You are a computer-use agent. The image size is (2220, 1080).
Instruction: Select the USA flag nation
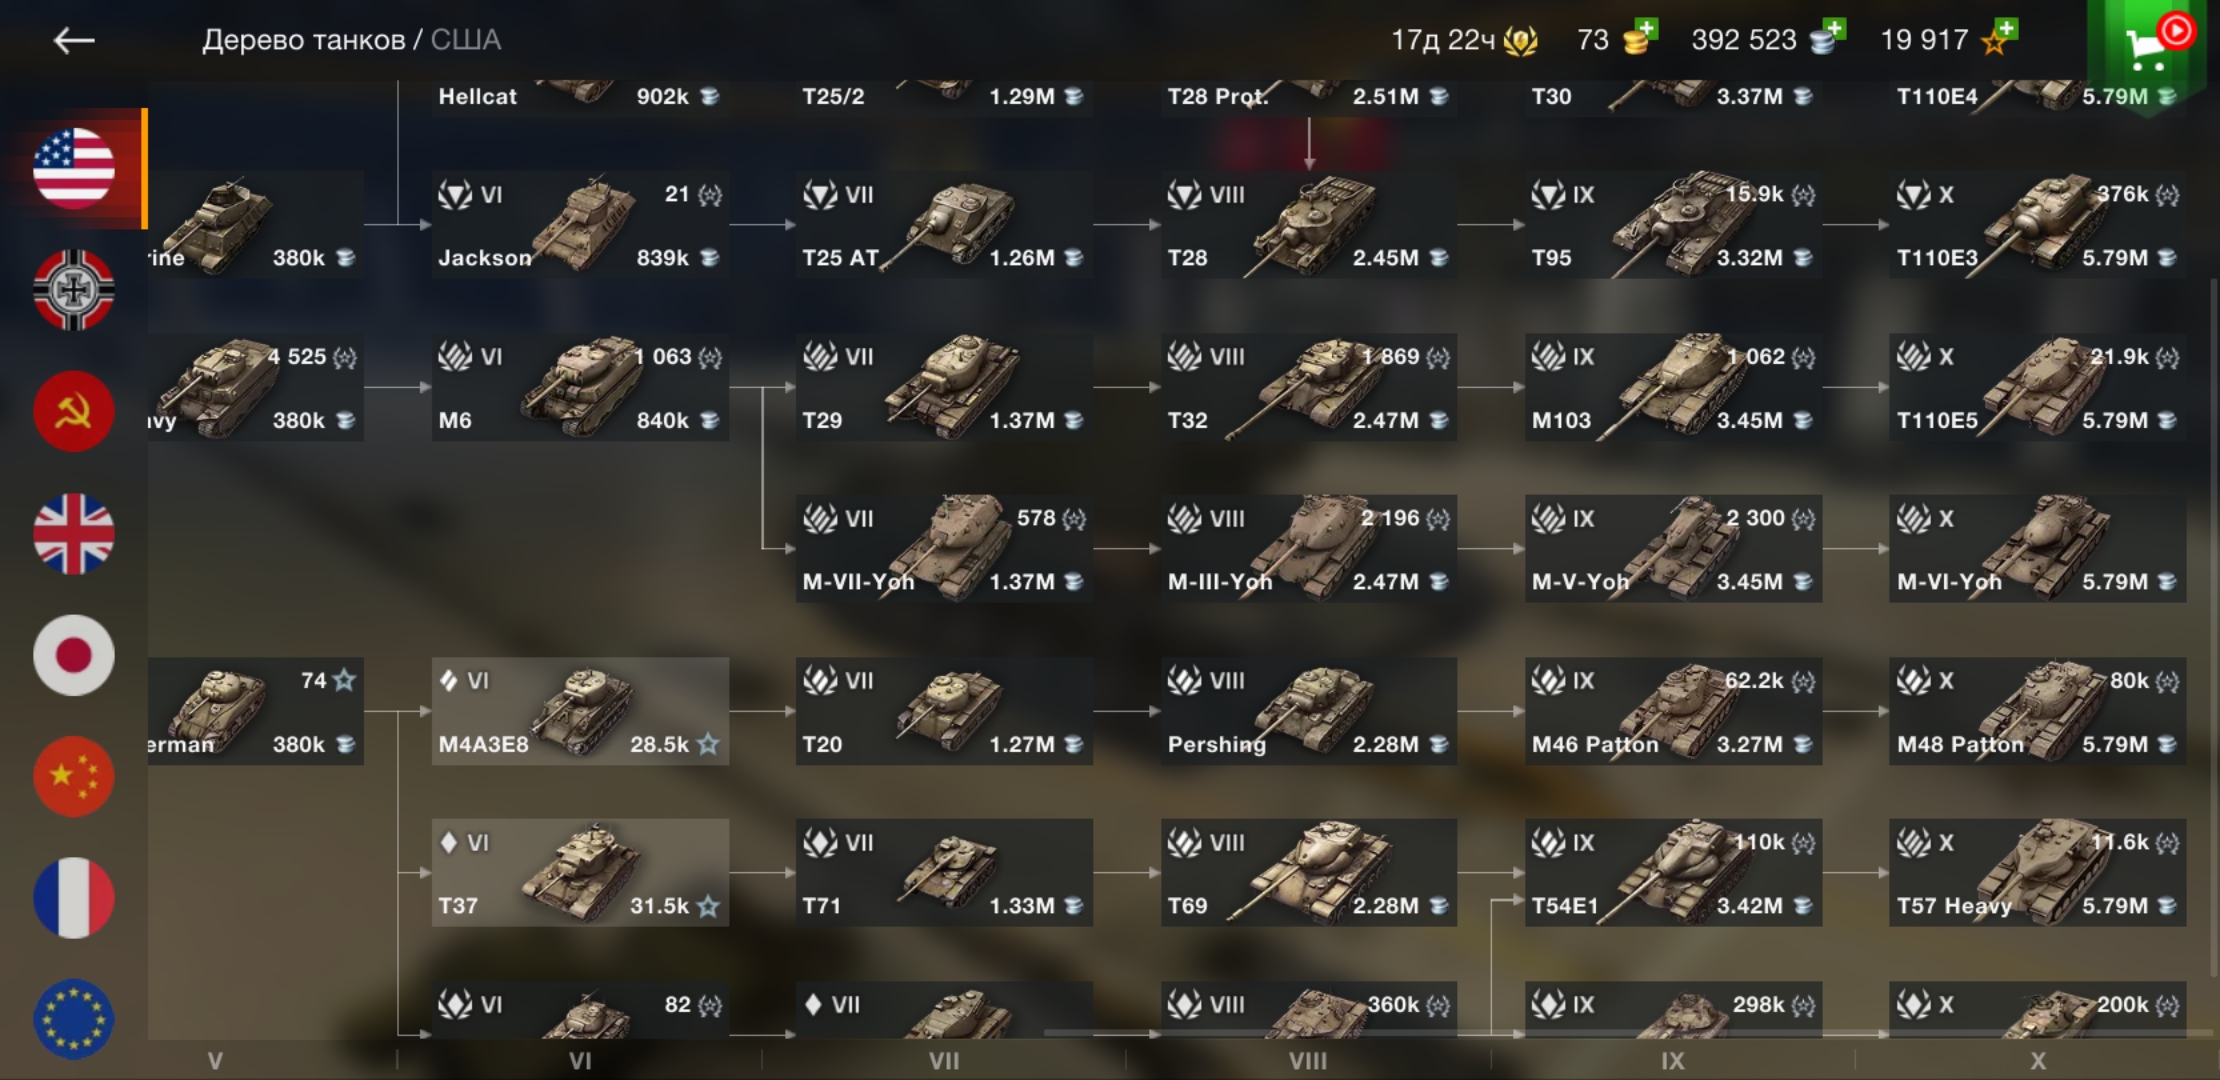[74, 168]
